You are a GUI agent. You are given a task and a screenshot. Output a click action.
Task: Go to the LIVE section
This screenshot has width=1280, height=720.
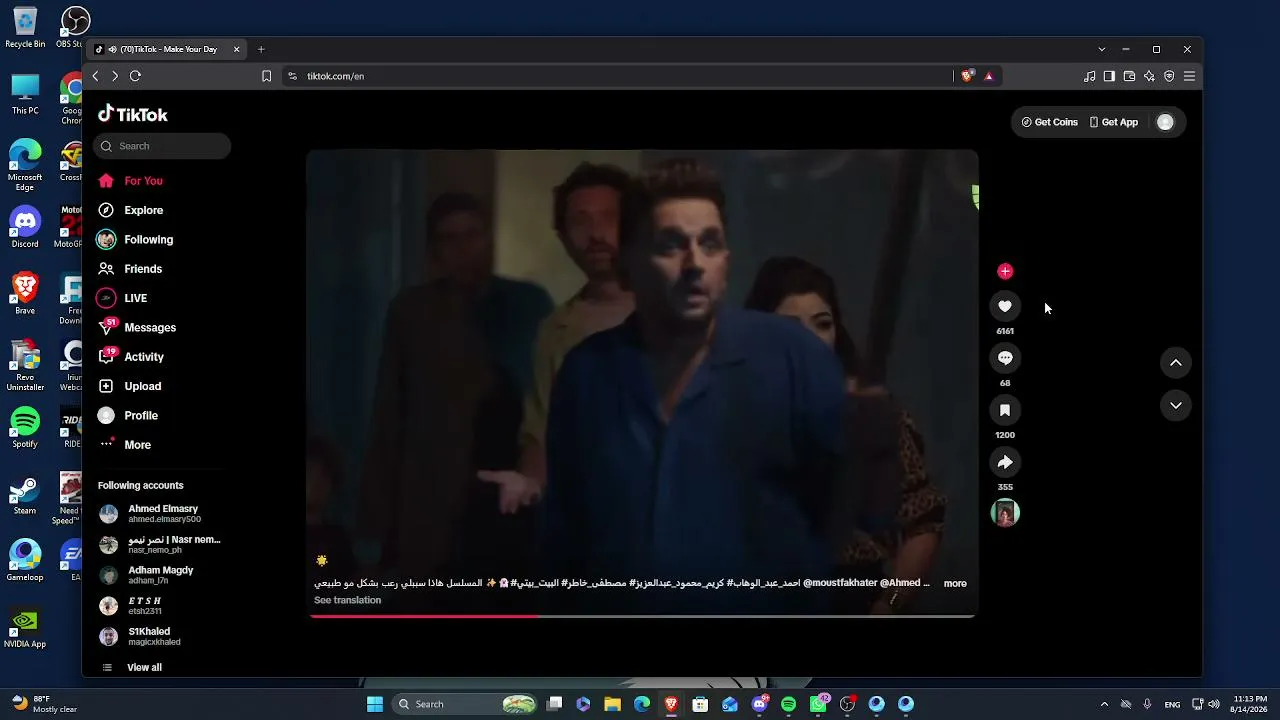(x=122, y=298)
